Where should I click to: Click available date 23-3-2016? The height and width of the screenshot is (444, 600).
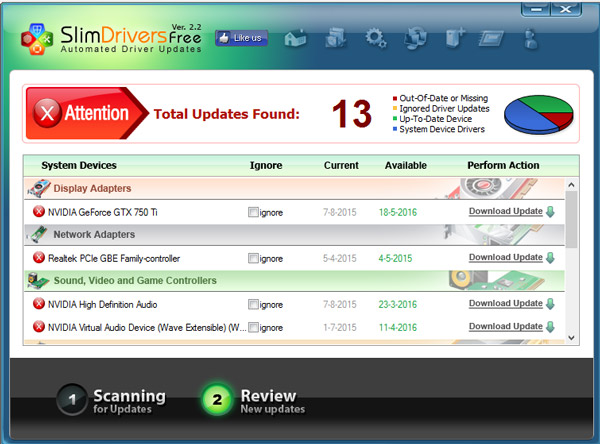click(398, 304)
